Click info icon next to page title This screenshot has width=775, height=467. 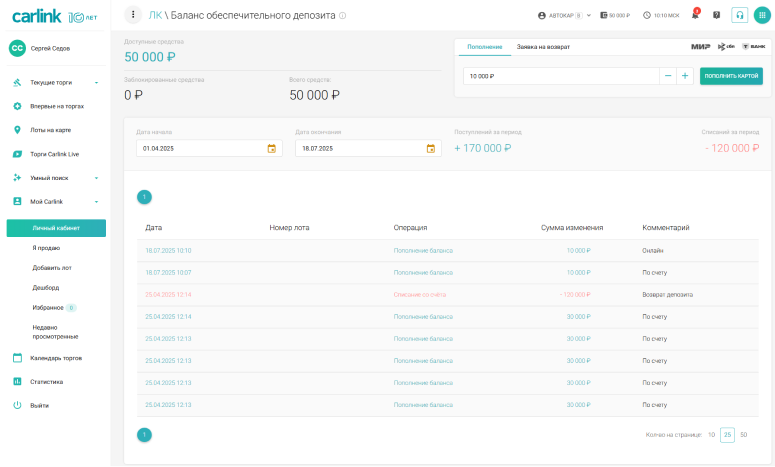pos(343,16)
